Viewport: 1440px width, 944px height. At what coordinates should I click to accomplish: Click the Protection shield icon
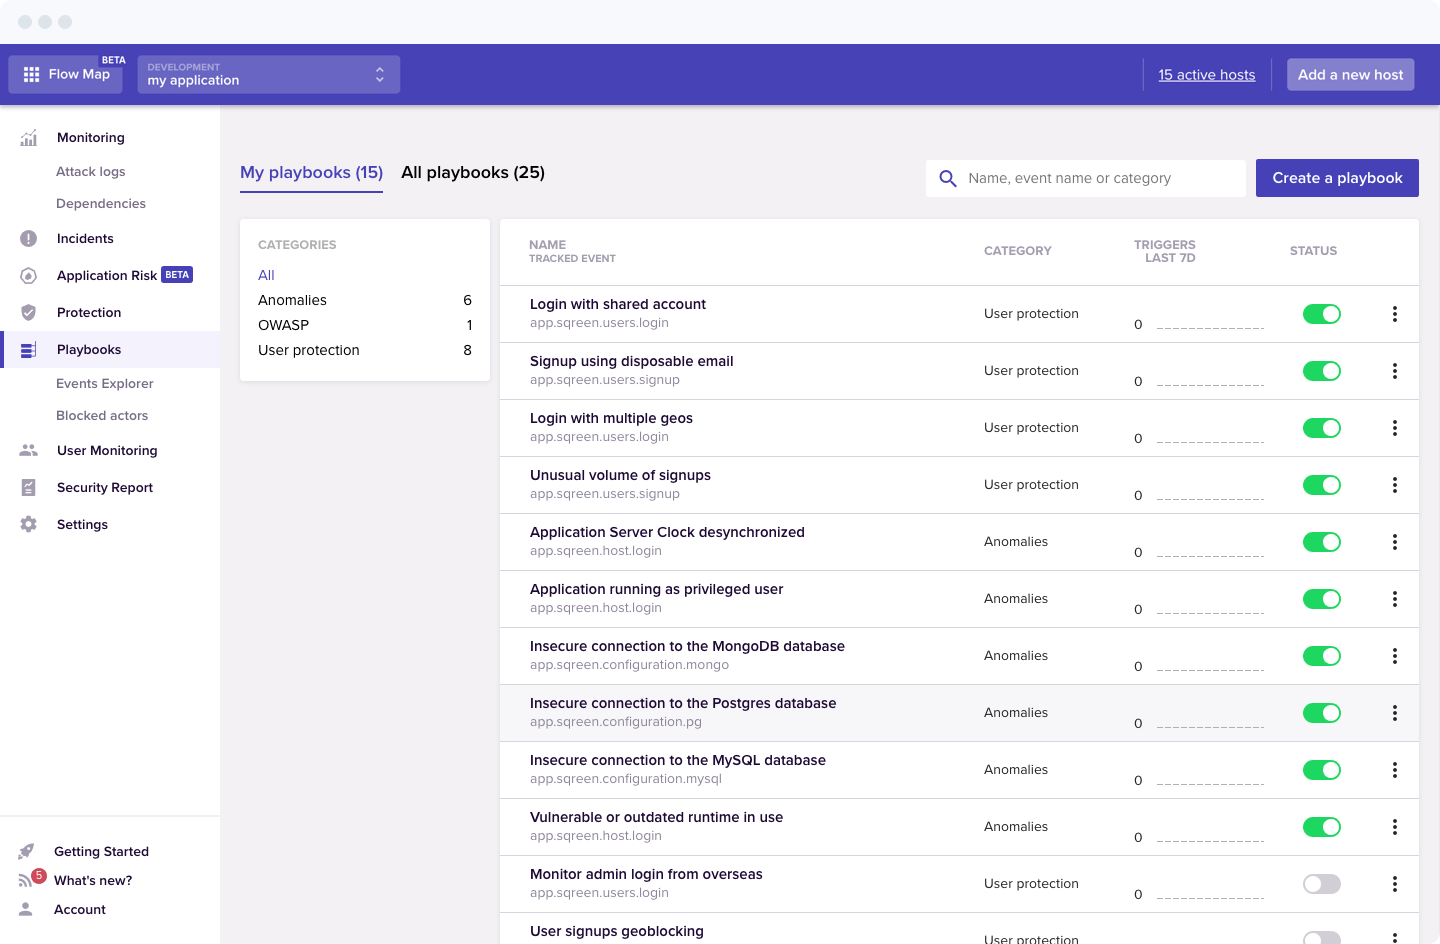[x=29, y=313]
